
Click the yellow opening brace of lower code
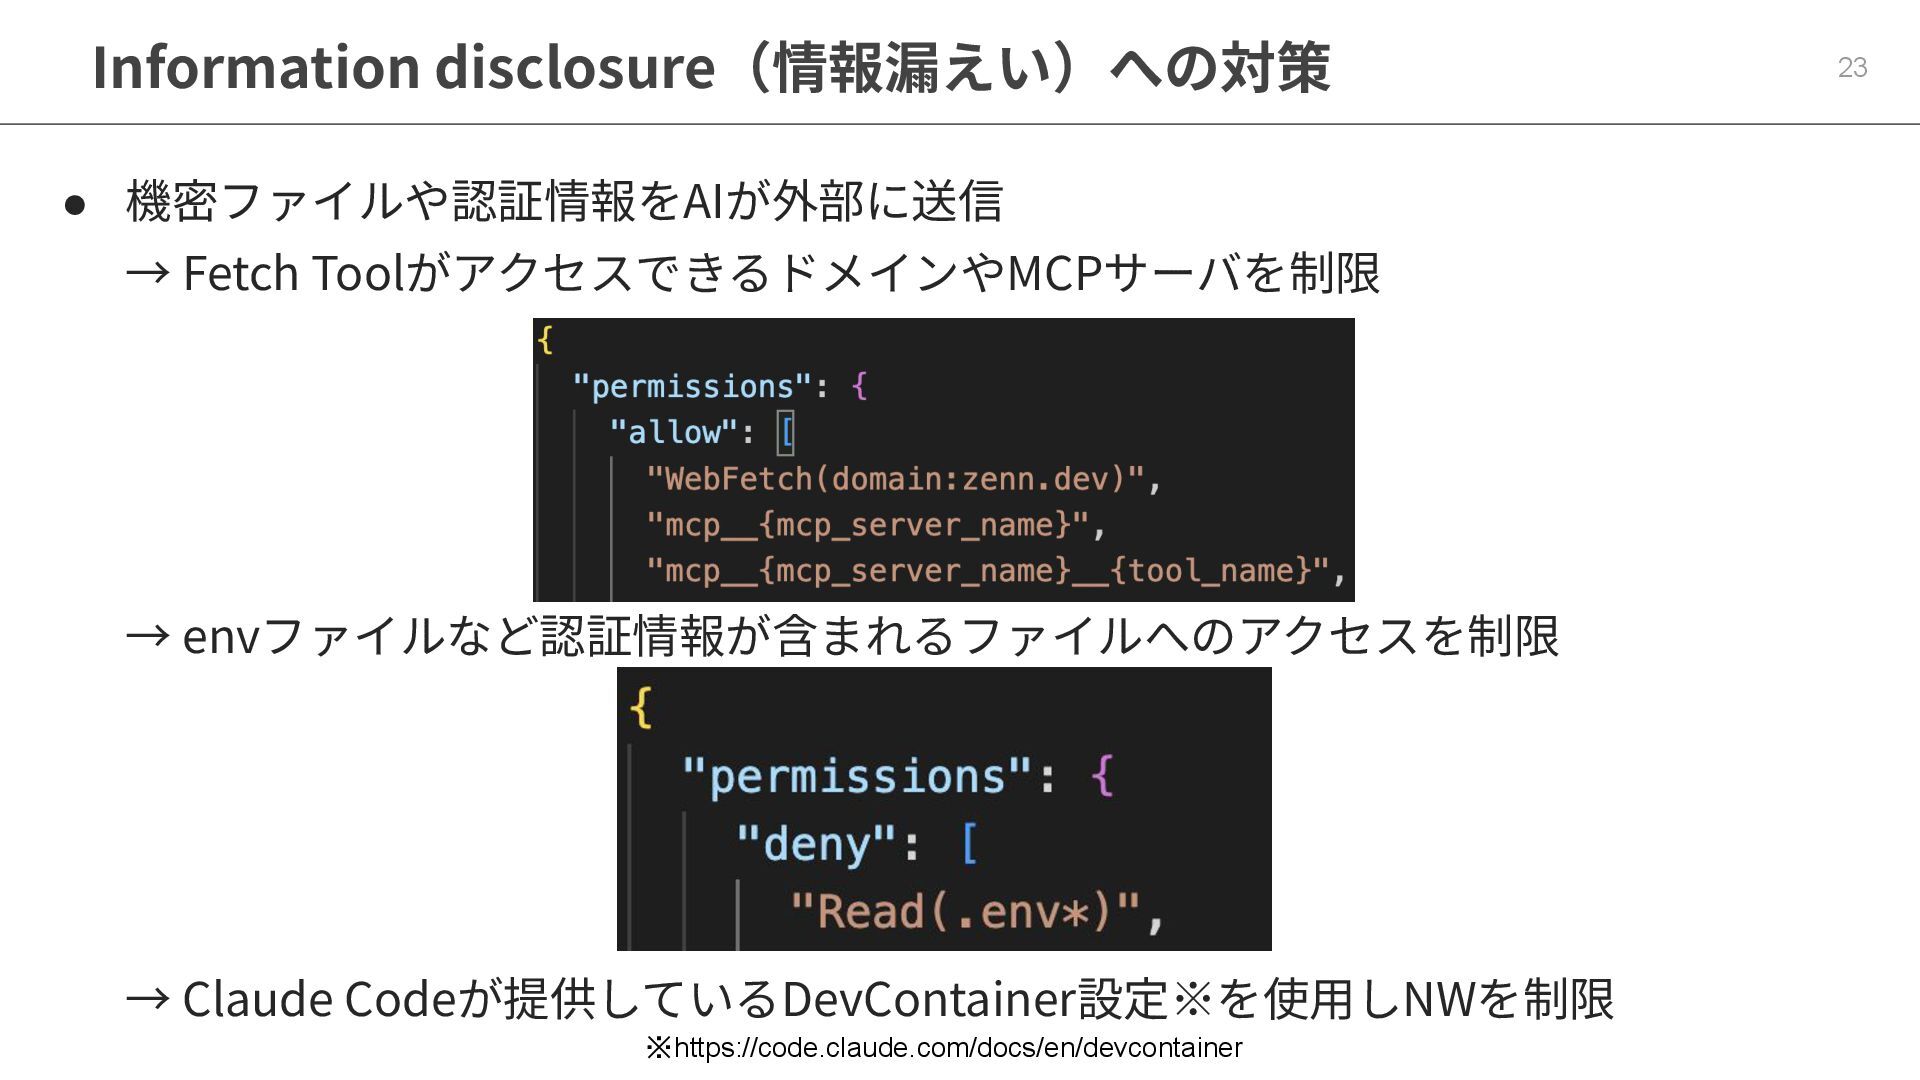(x=641, y=708)
